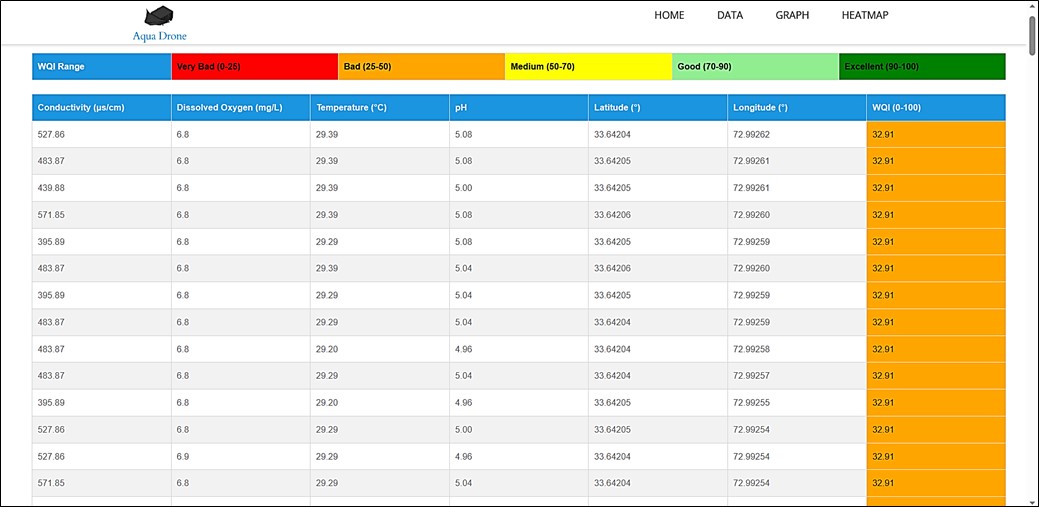Go to the GRAPH page
1039x507 pixels.
[793, 15]
